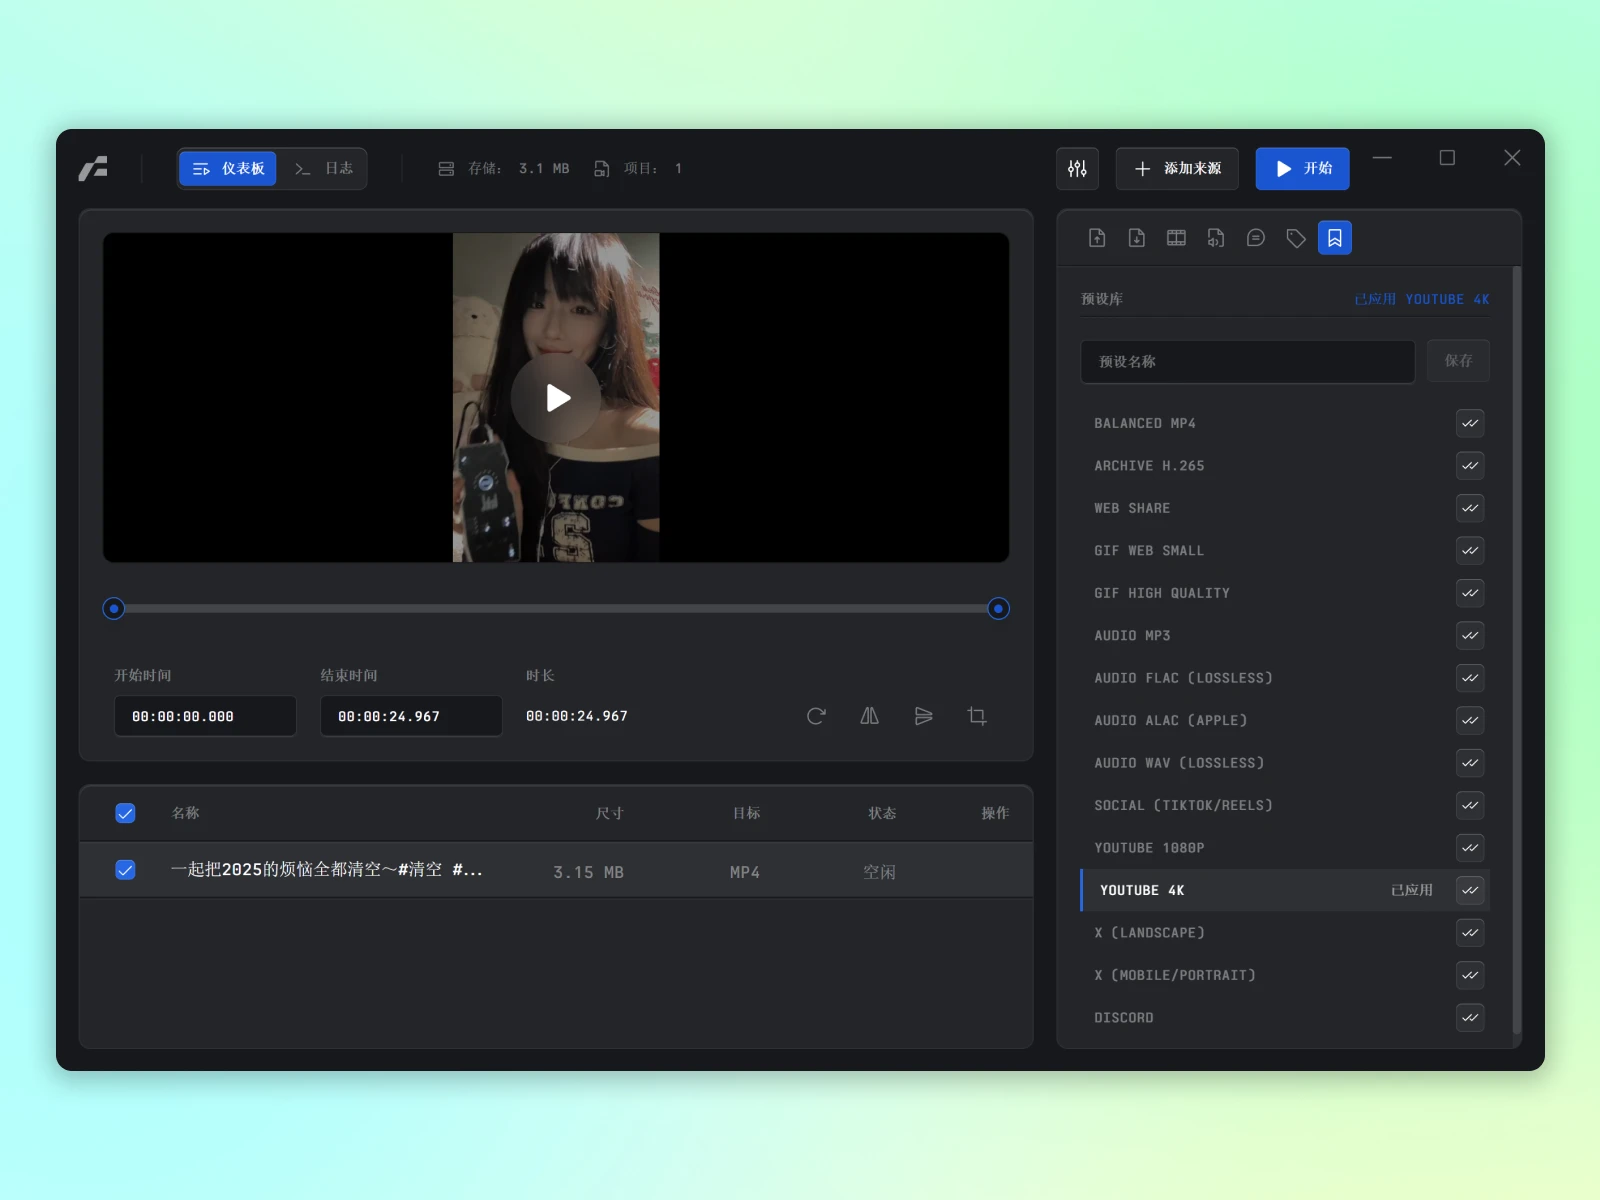Uncheck the video file row checkbox

[x=125, y=870]
